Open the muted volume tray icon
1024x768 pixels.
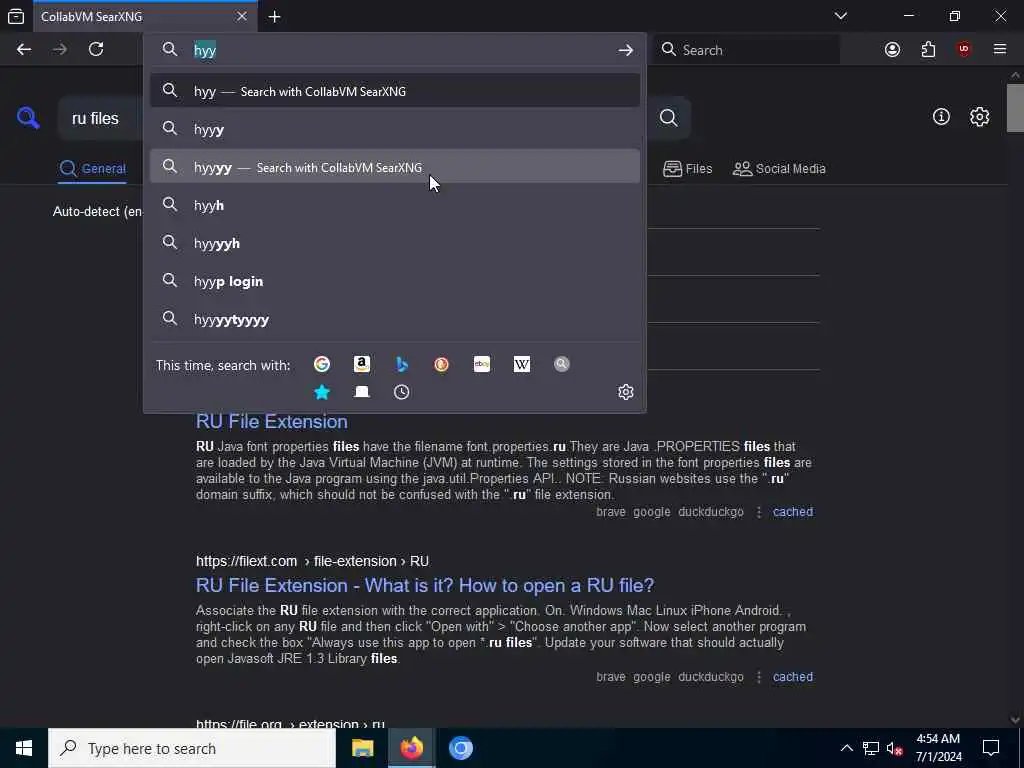pyautogui.click(x=895, y=748)
